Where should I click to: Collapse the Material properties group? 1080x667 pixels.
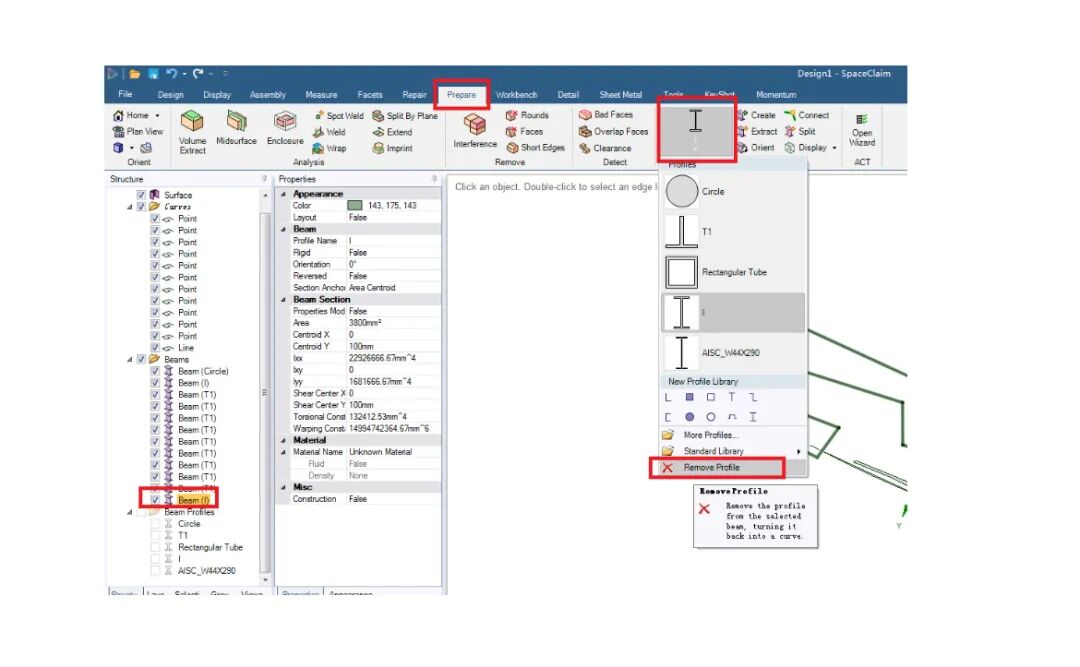tap(283, 440)
